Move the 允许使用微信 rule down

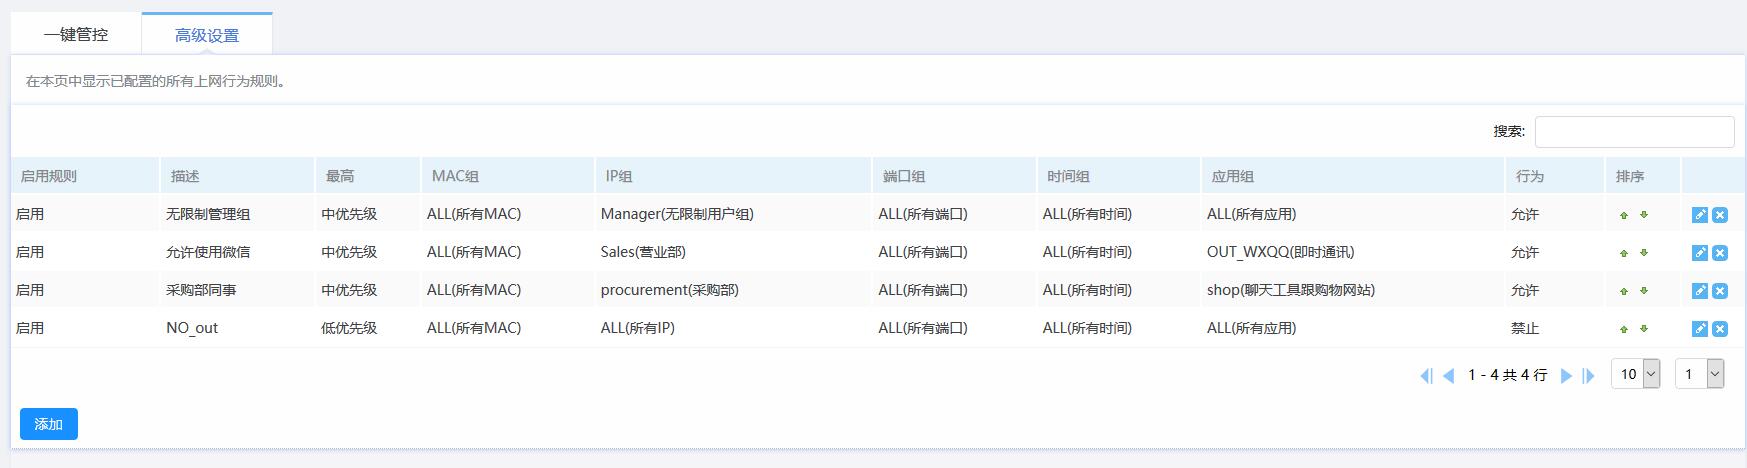click(x=1644, y=253)
